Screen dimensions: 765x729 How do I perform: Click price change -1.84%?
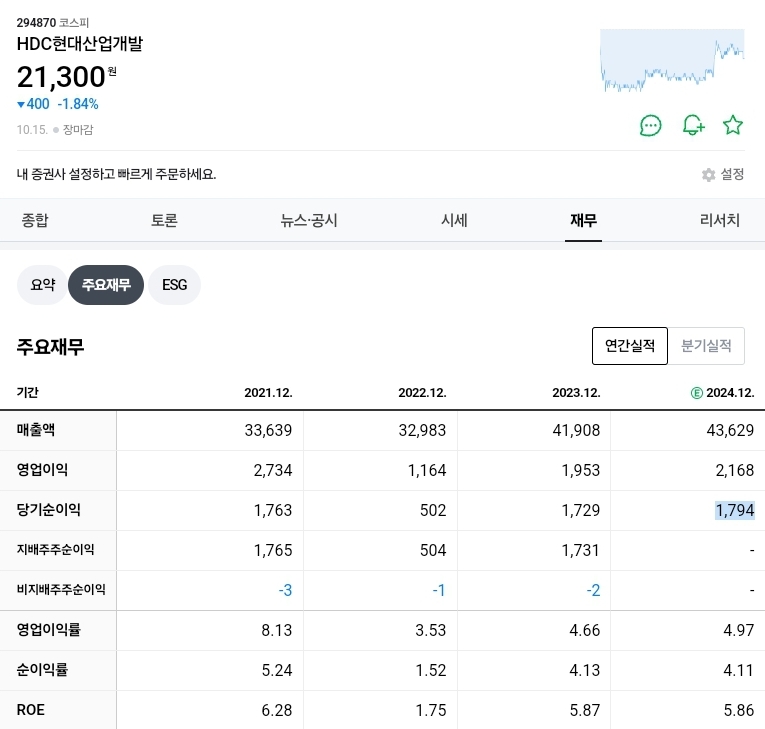[78, 104]
